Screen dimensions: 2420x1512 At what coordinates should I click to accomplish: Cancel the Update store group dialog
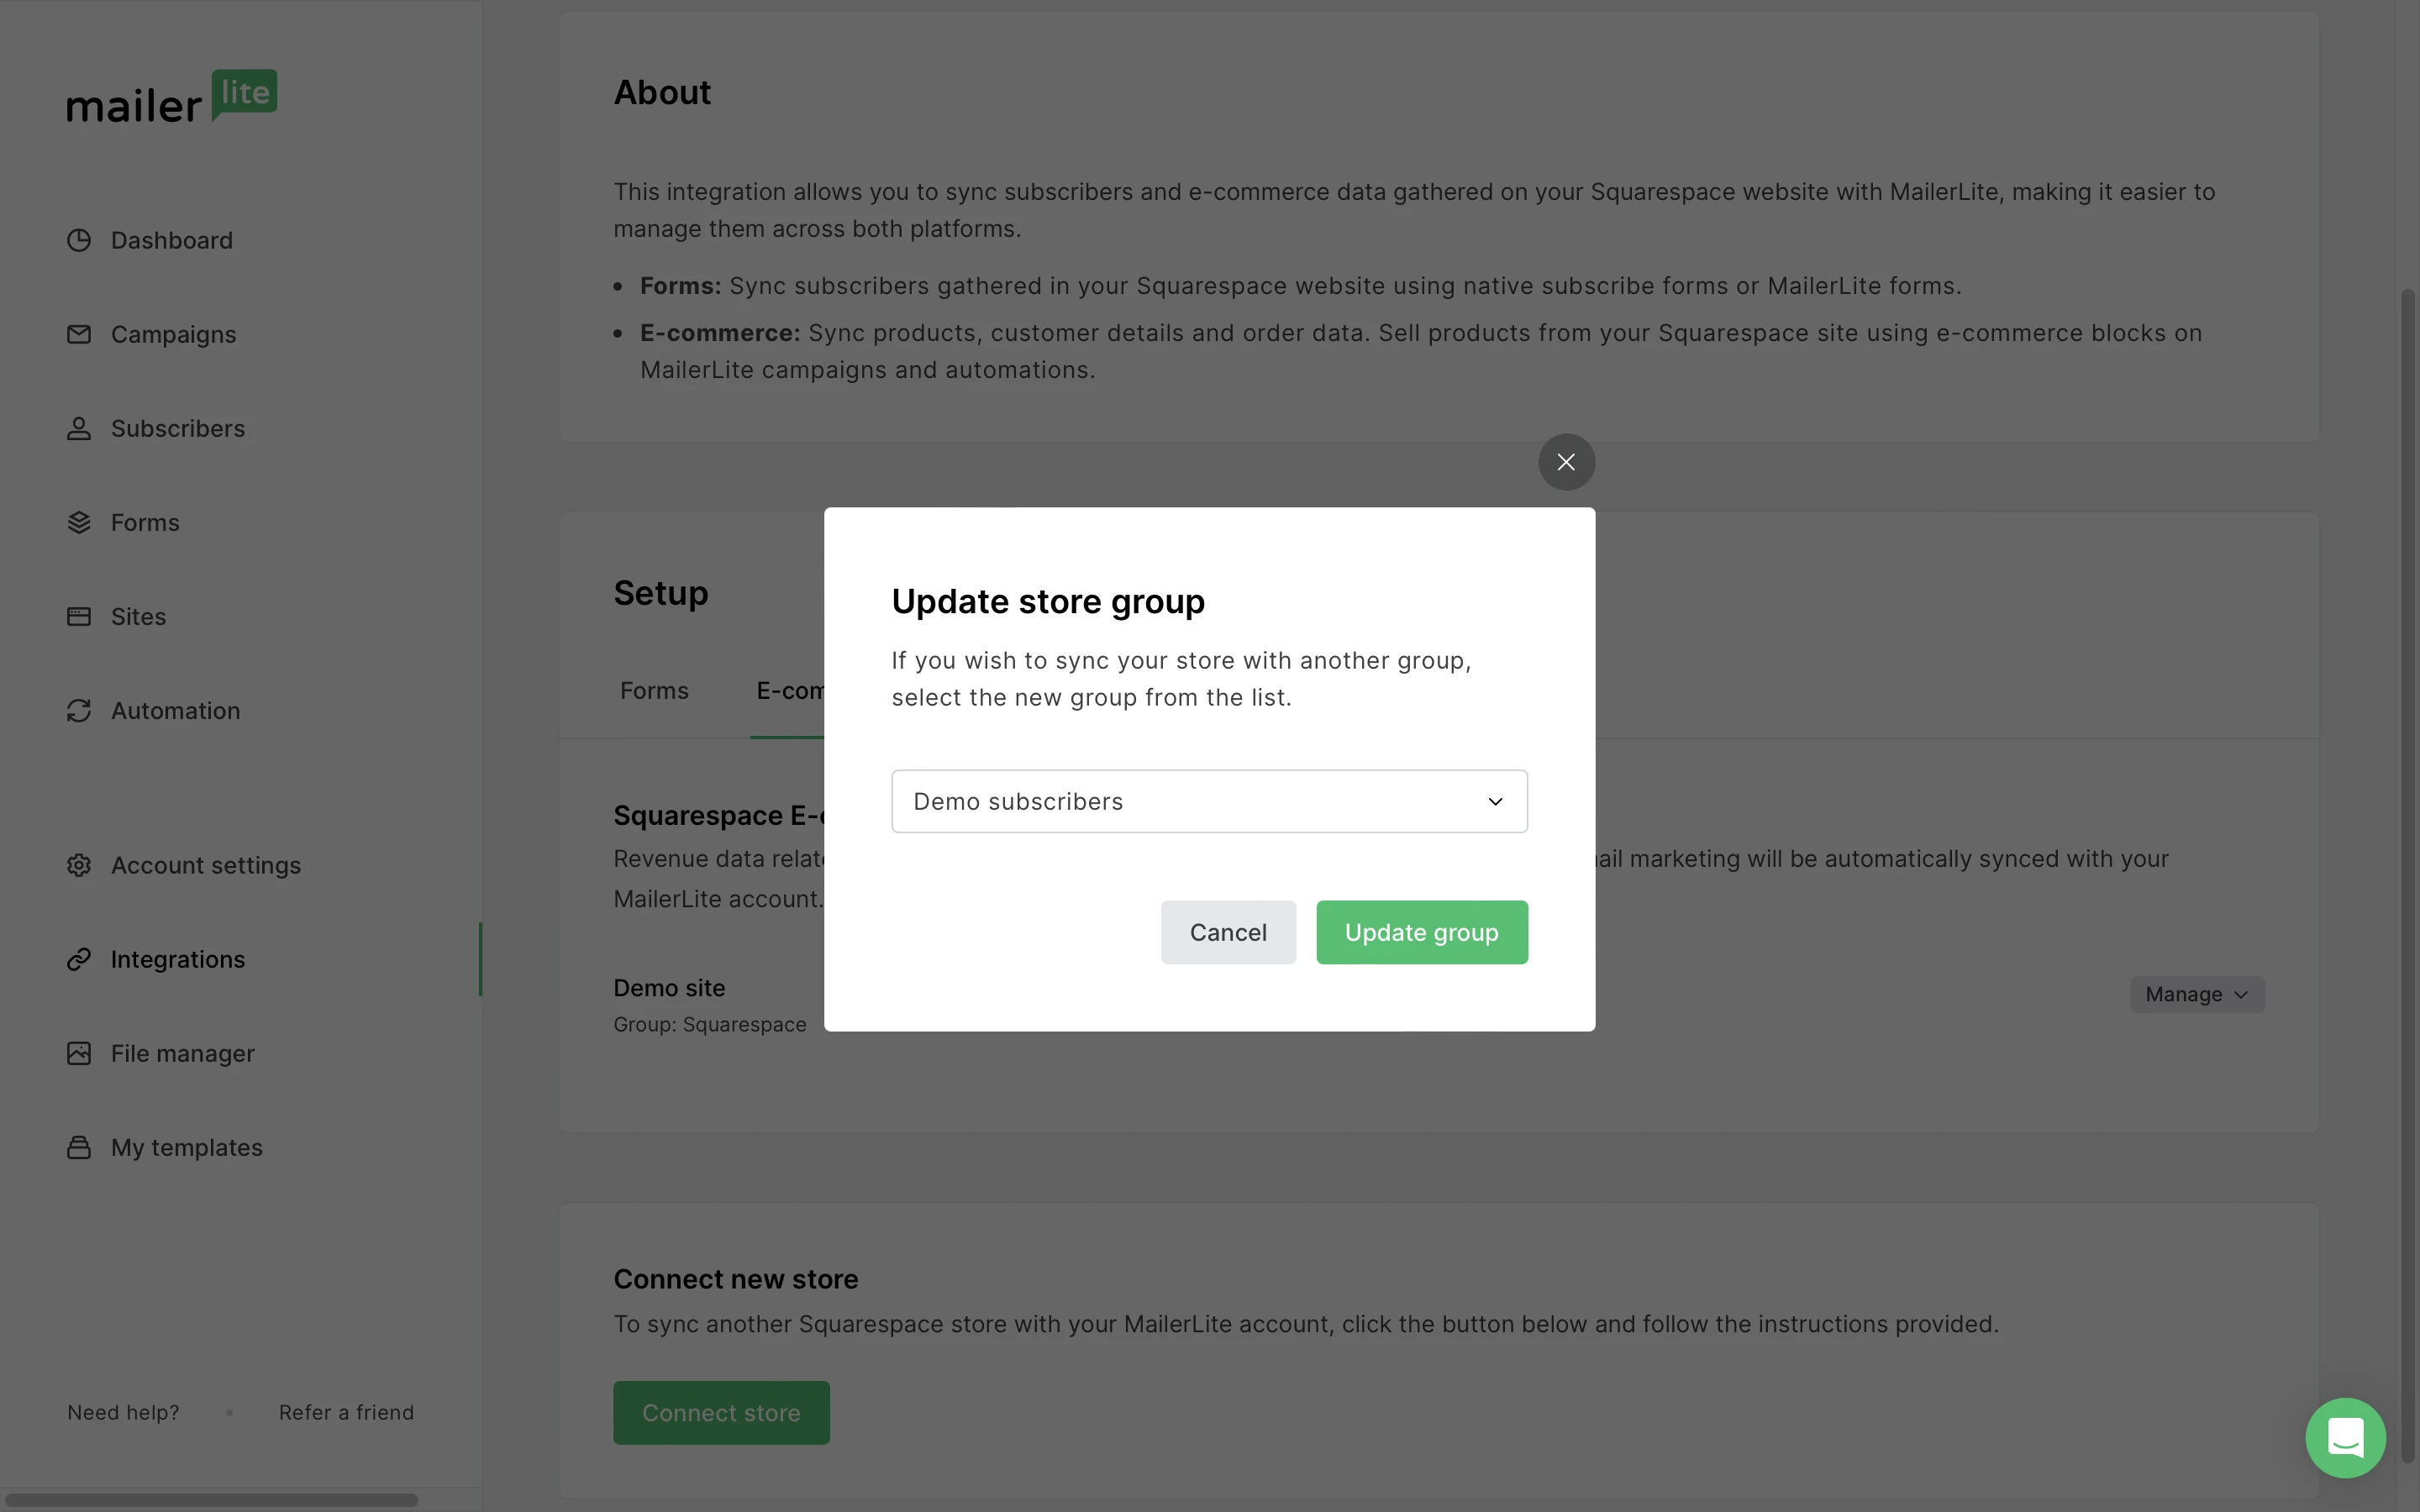(x=1227, y=932)
